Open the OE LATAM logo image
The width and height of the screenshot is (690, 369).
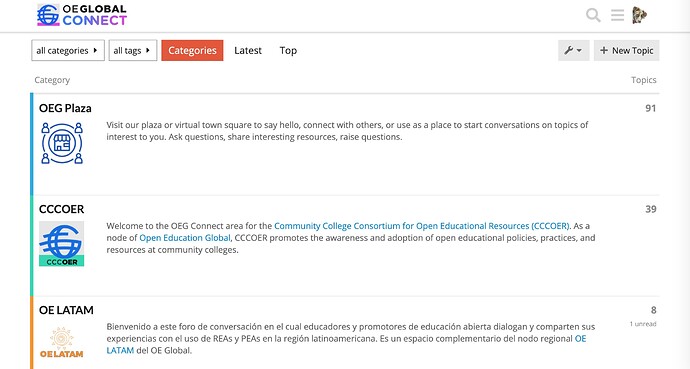click(62, 342)
